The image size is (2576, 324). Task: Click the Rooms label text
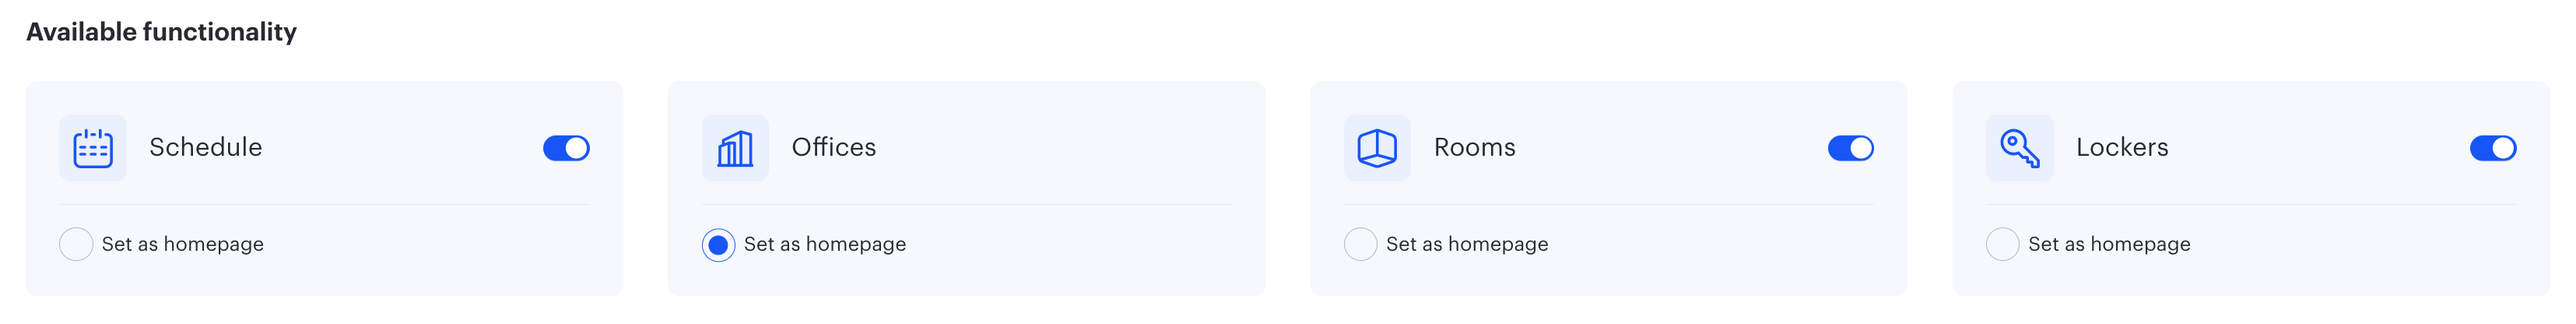pyautogui.click(x=1475, y=147)
